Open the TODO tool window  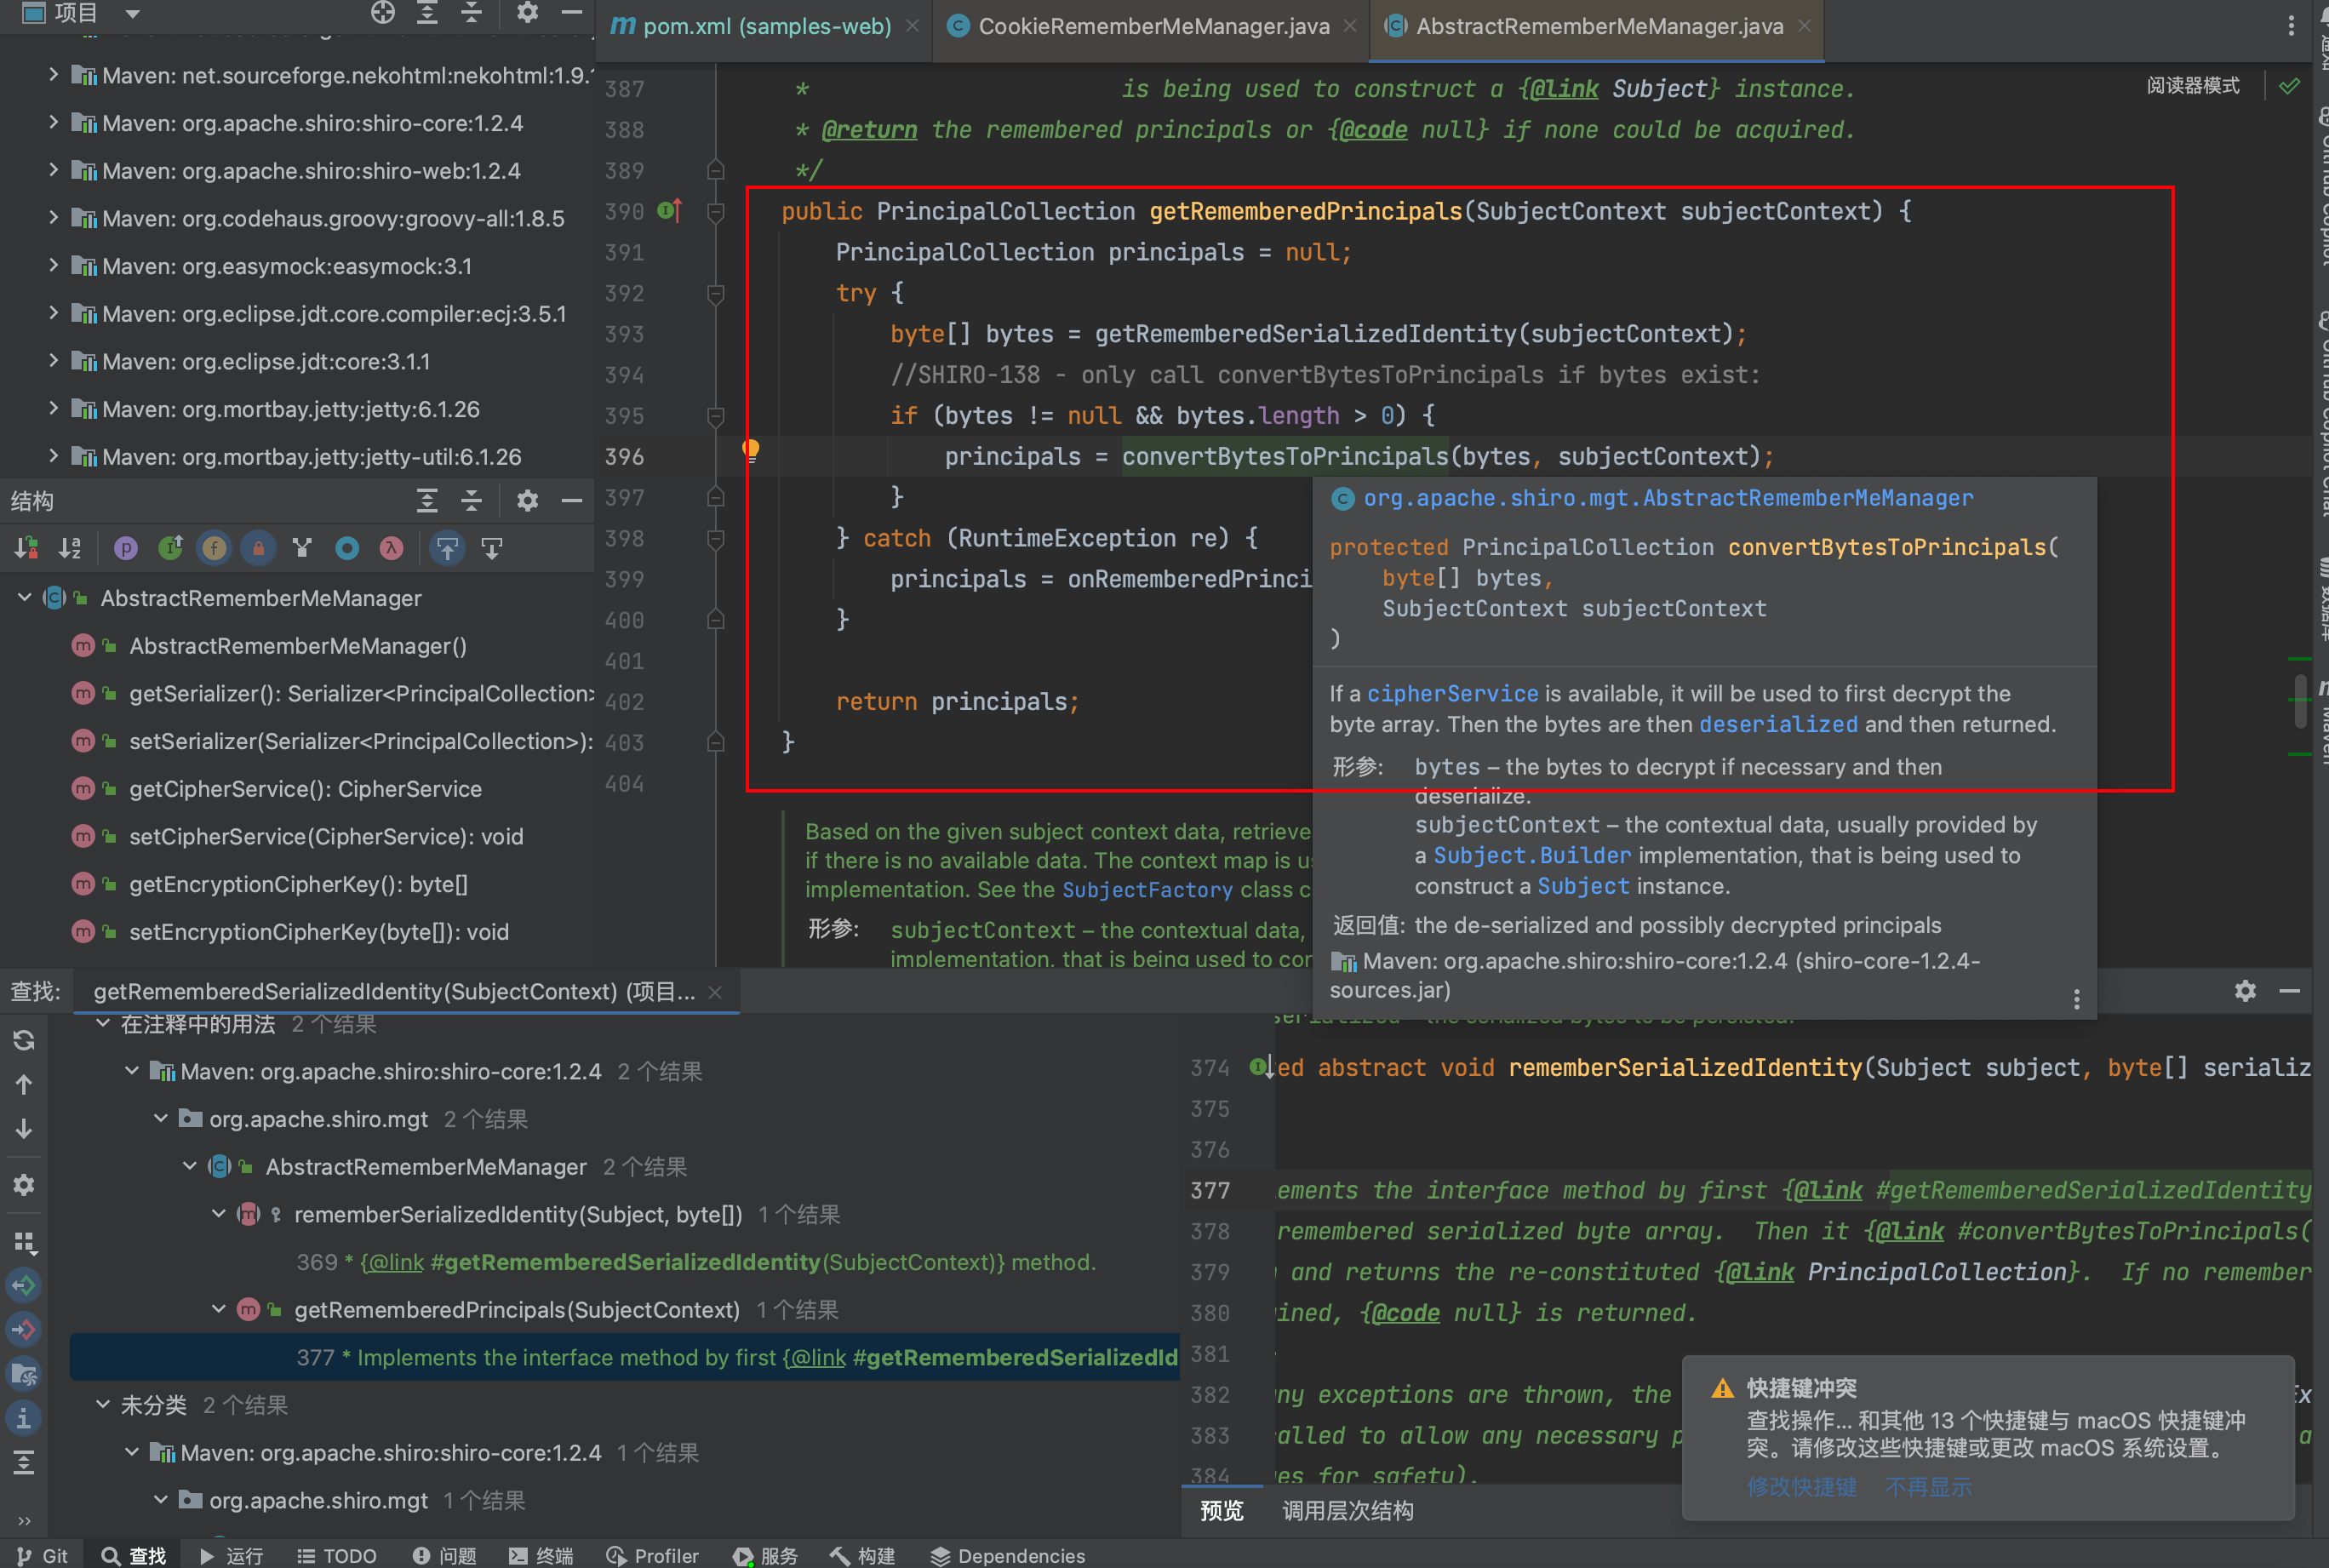coord(337,1555)
